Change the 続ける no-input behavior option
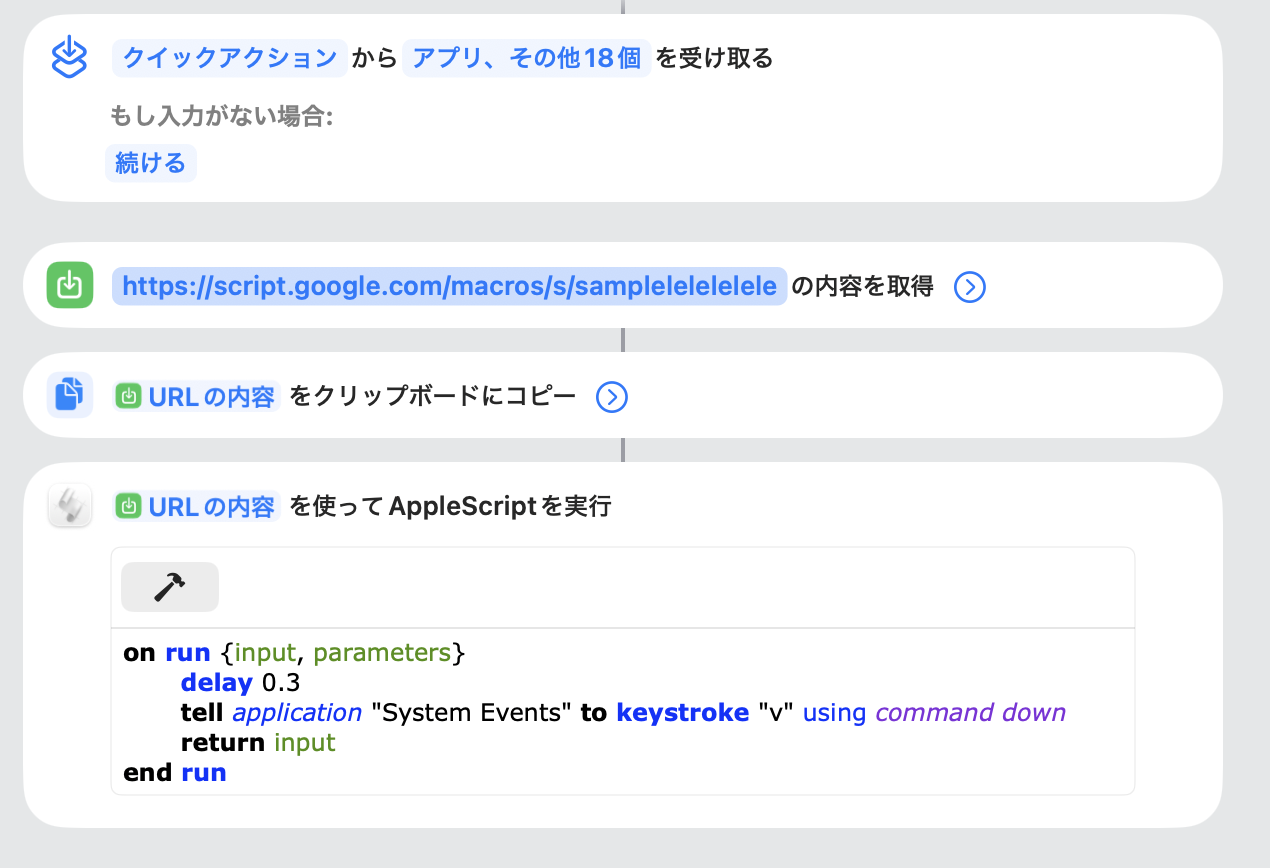1270x868 pixels. click(151, 163)
